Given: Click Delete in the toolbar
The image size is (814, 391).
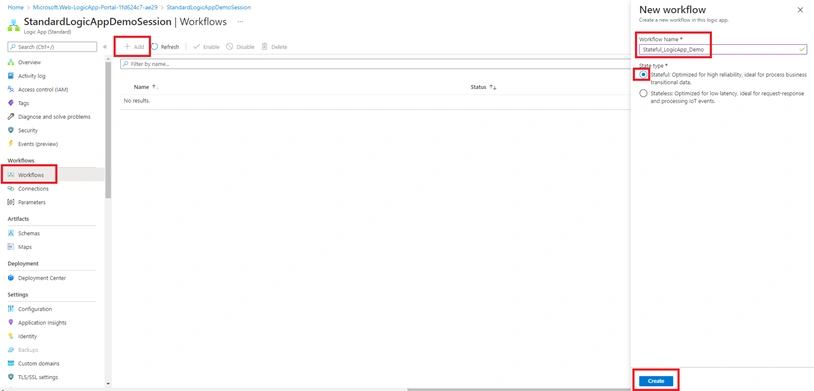Looking at the screenshot, I should coord(274,47).
